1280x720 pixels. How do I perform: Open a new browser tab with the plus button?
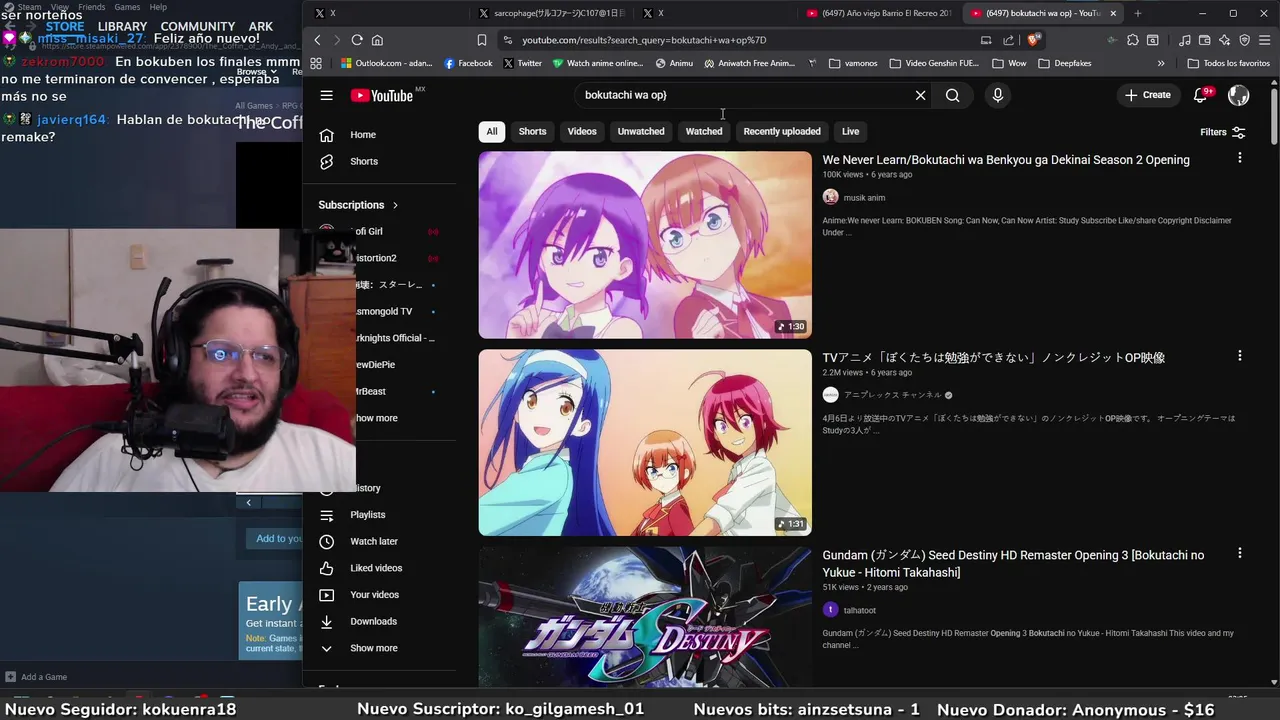pyautogui.click(x=1137, y=13)
